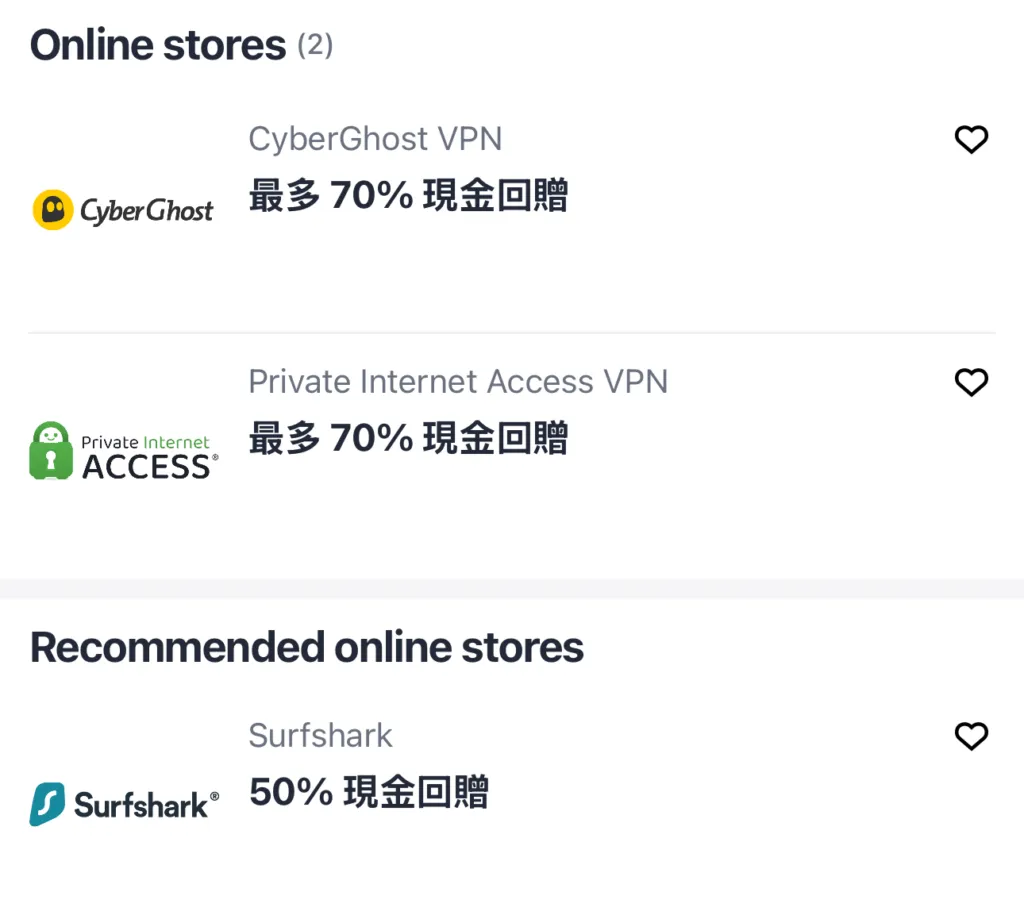
Task: Click small 'Private Internet' text in the logo
Action: point(146,442)
